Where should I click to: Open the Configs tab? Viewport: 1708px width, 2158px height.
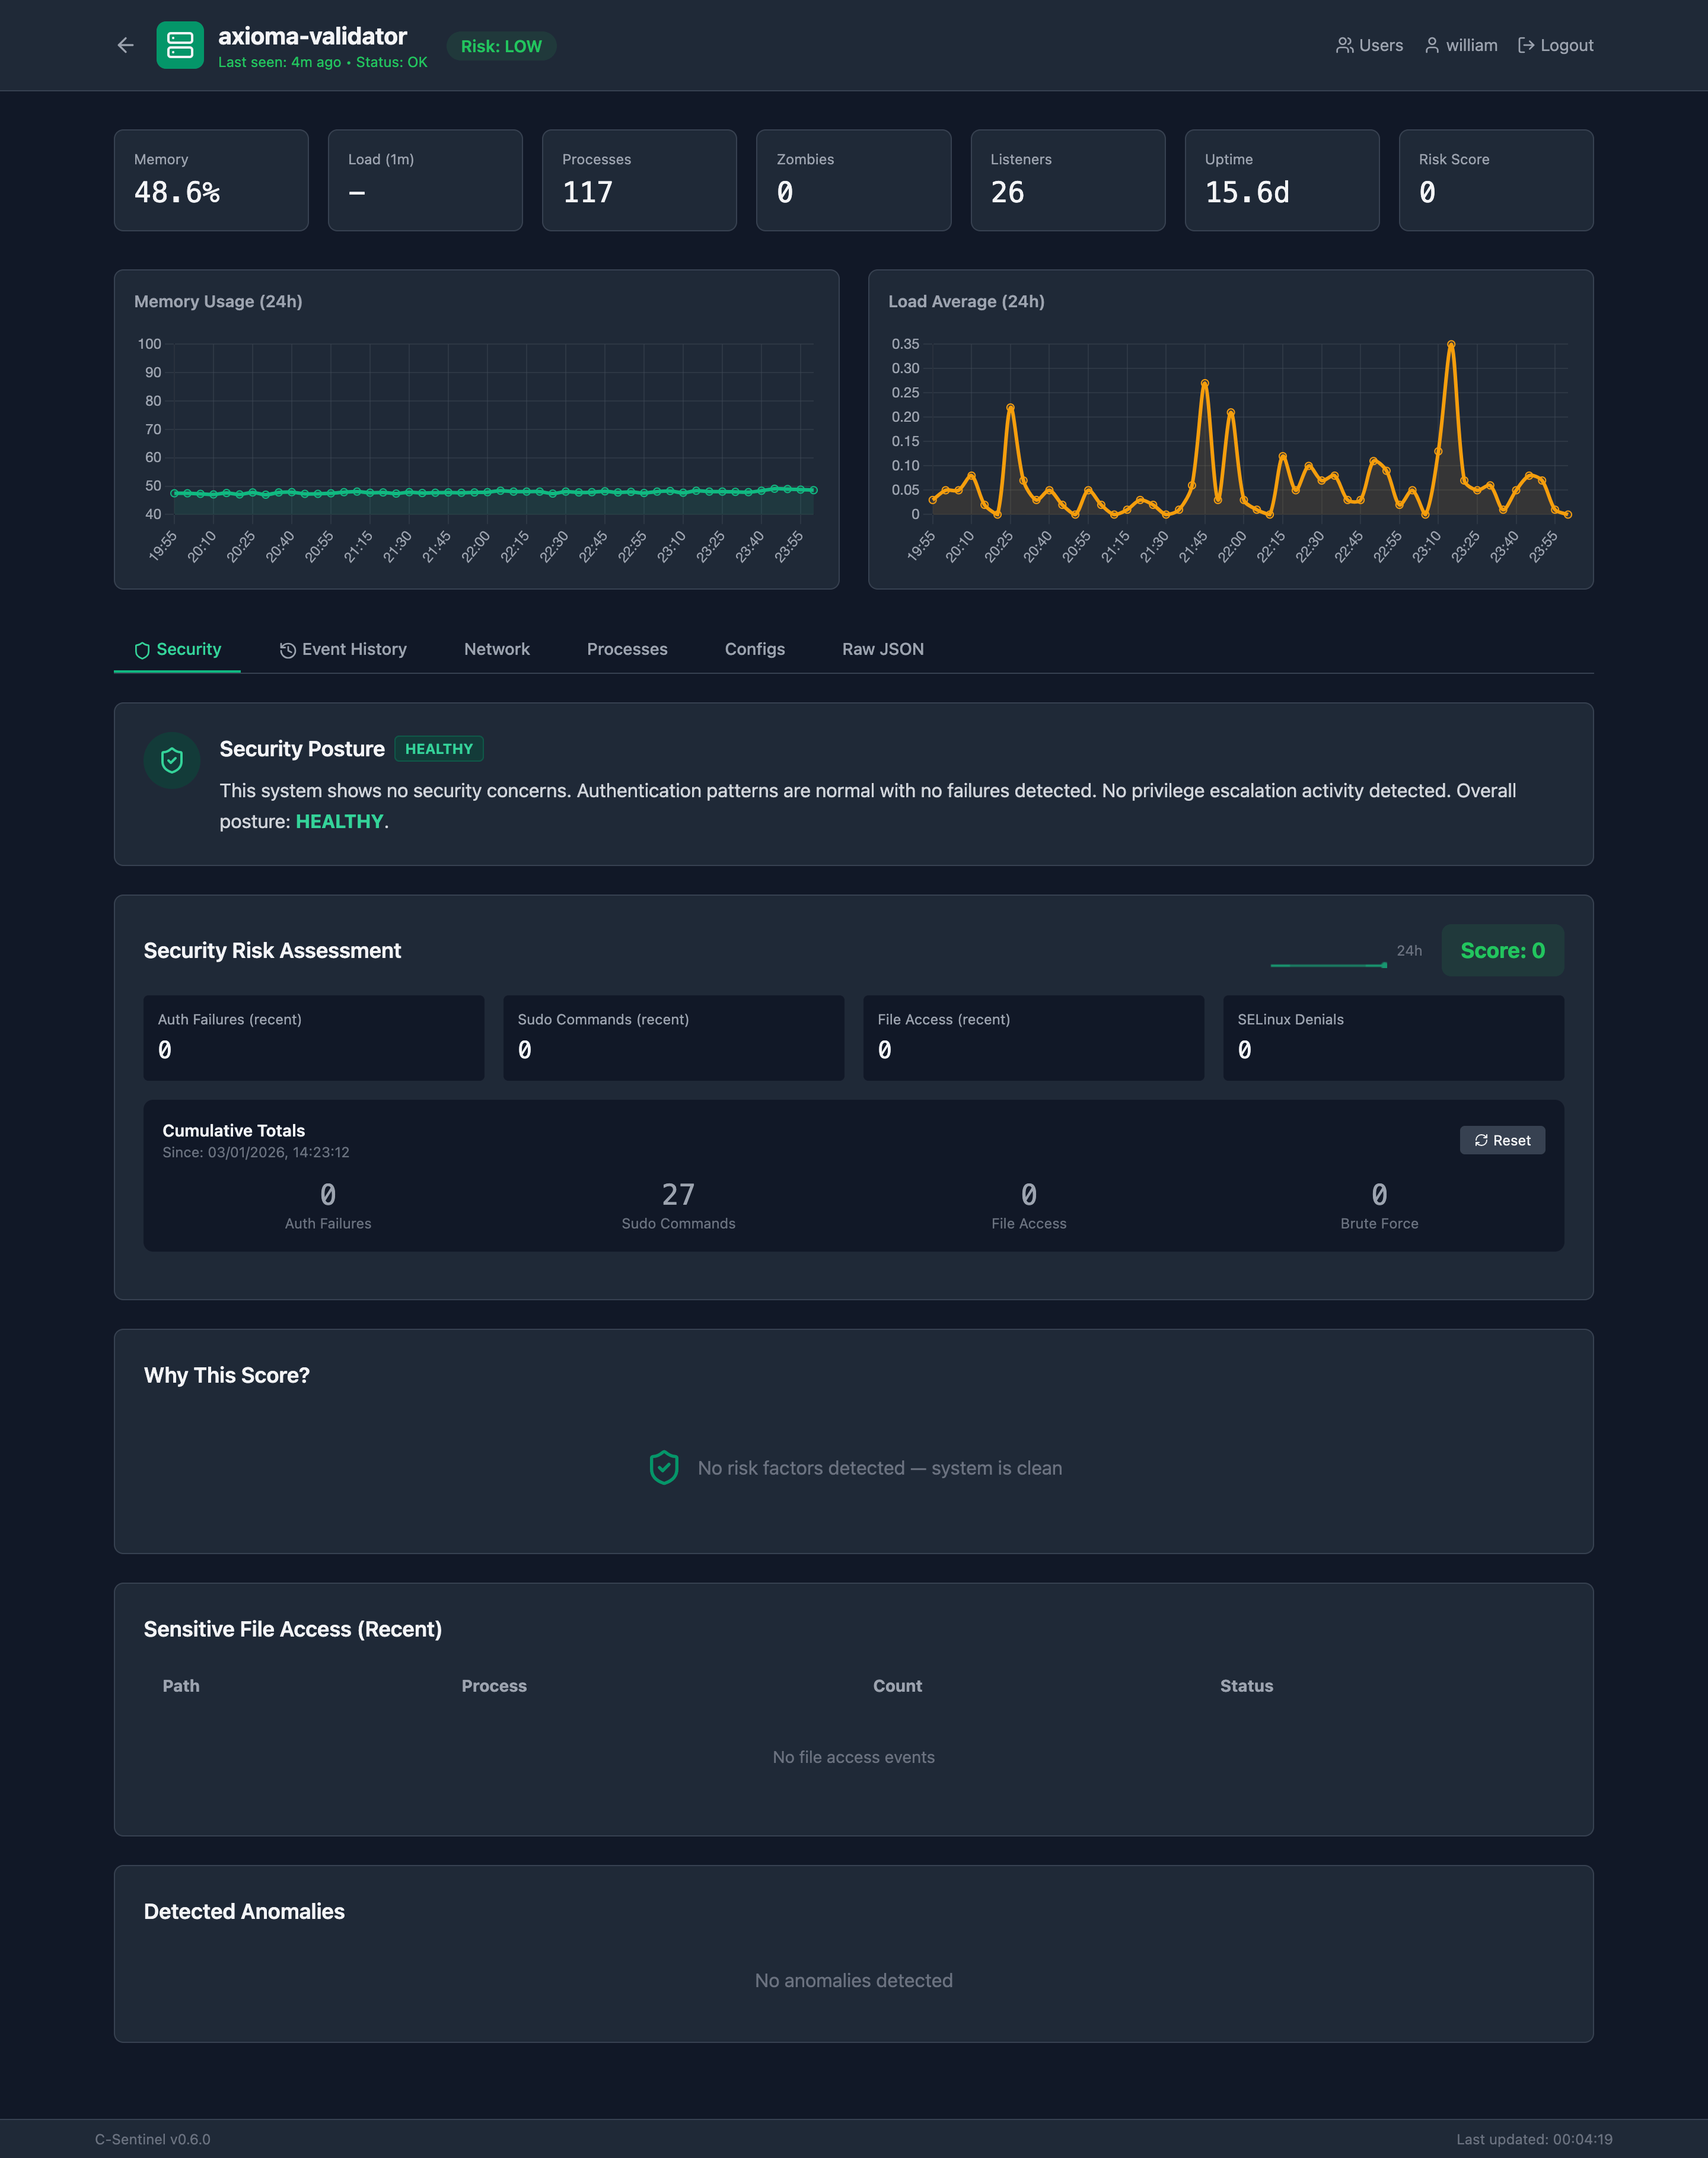click(x=754, y=649)
